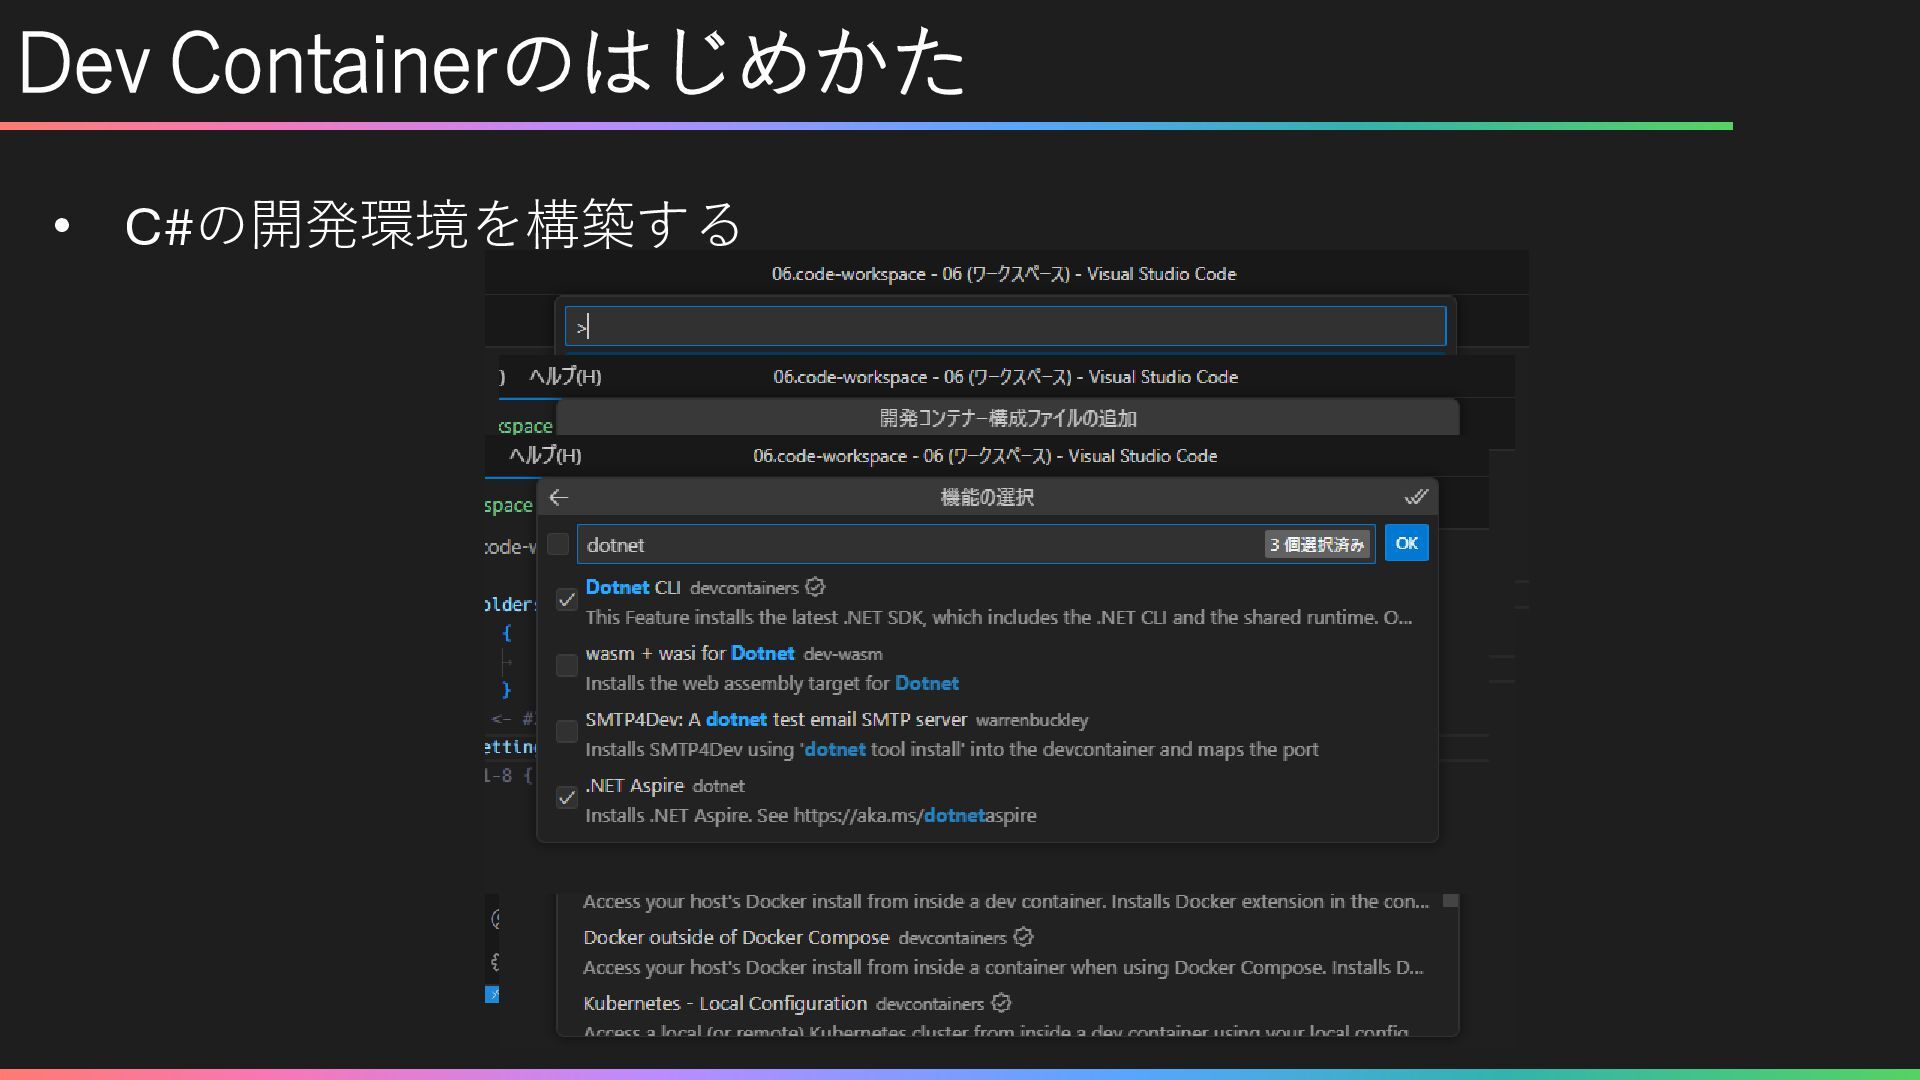Select Docker outside of Docker Compose entry
The height and width of the screenshot is (1080, 1920).
pos(1005,952)
